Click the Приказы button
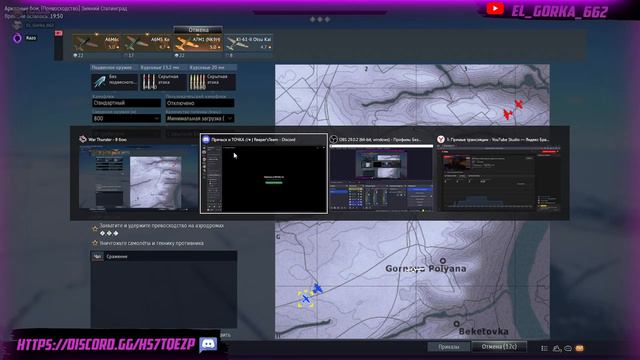The height and width of the screenshot is (360, 640). click(449, 347)
